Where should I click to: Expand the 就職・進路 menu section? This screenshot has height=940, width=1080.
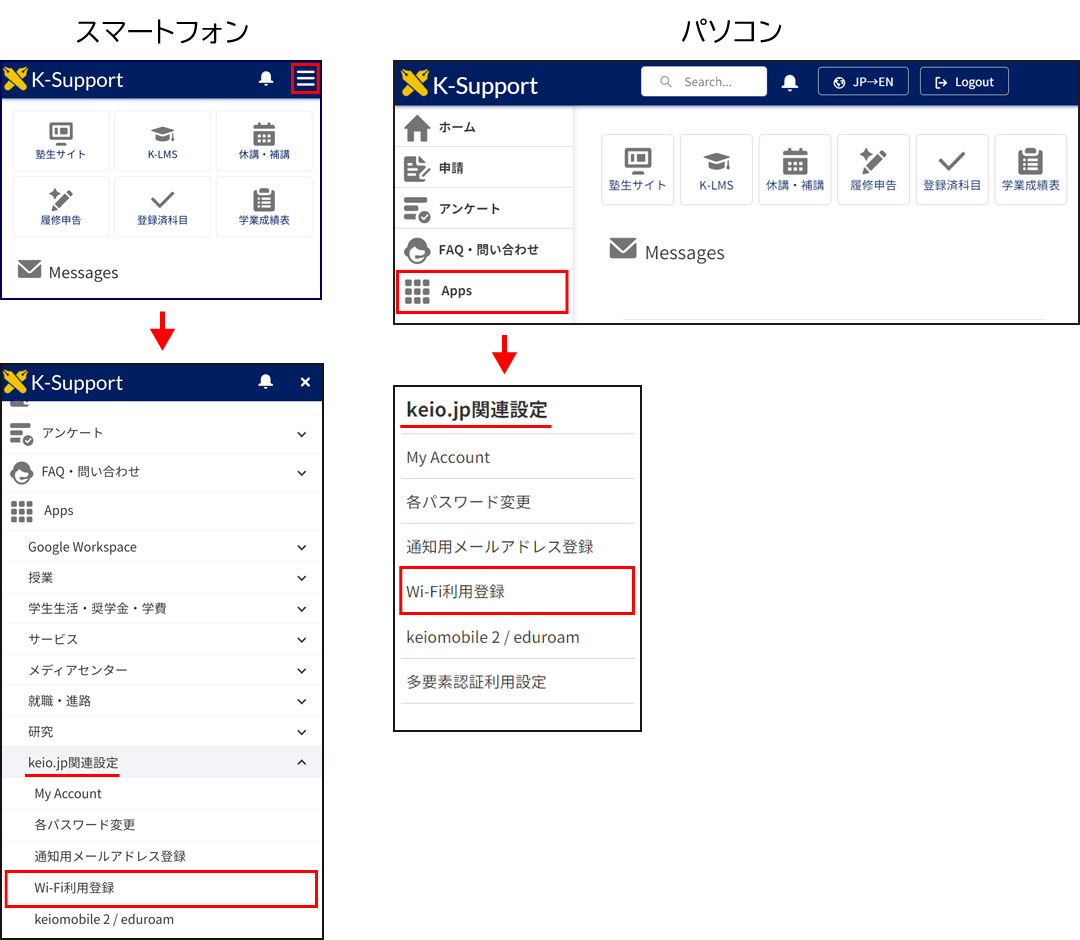pyautogui.click(x=301, y=701)
